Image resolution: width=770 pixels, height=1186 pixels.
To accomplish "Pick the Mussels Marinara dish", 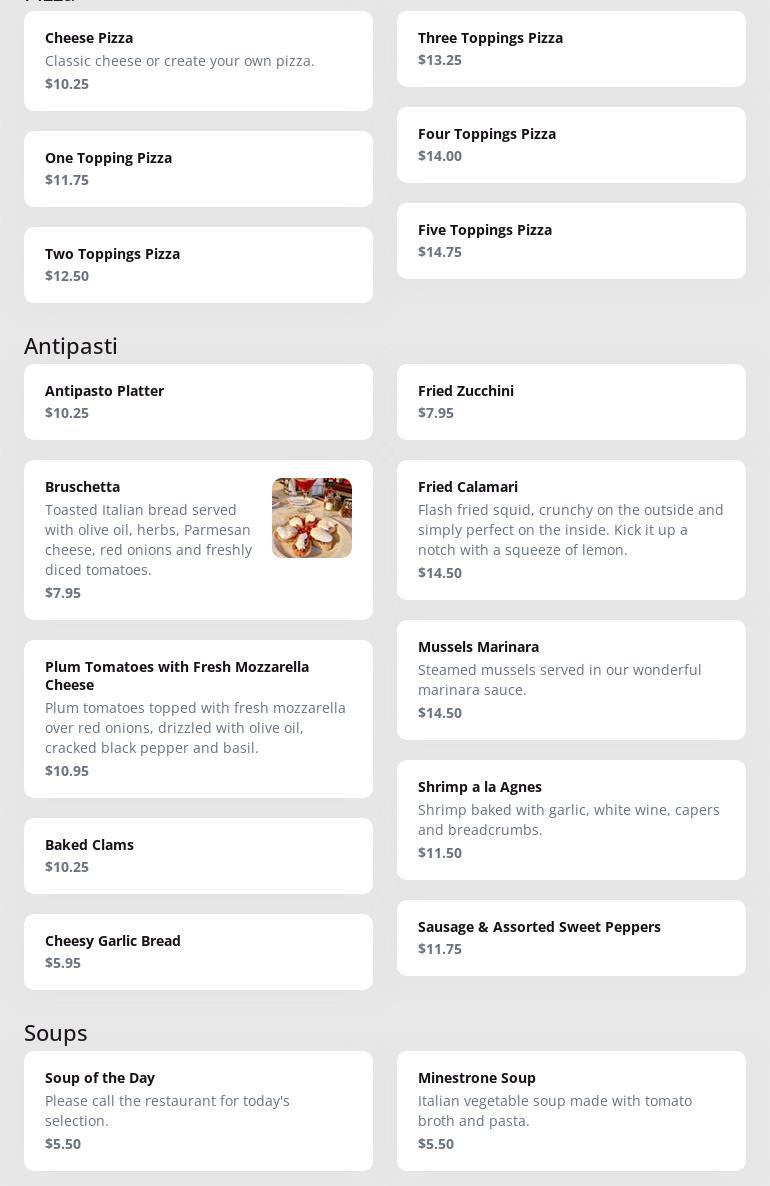I will [571, 680].
